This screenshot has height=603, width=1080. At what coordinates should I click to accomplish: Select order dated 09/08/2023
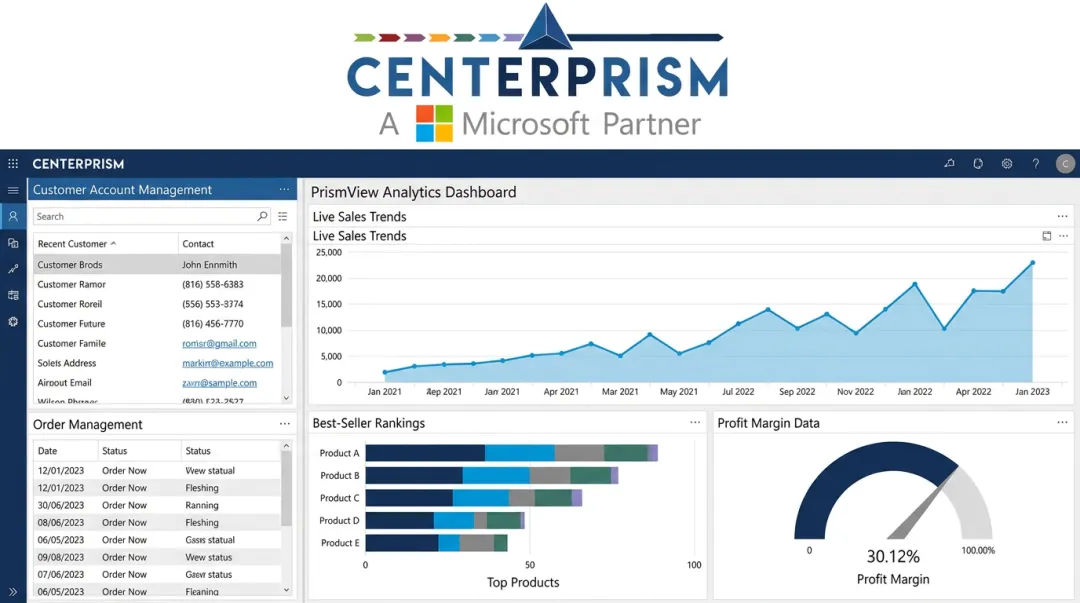(157, 557)
